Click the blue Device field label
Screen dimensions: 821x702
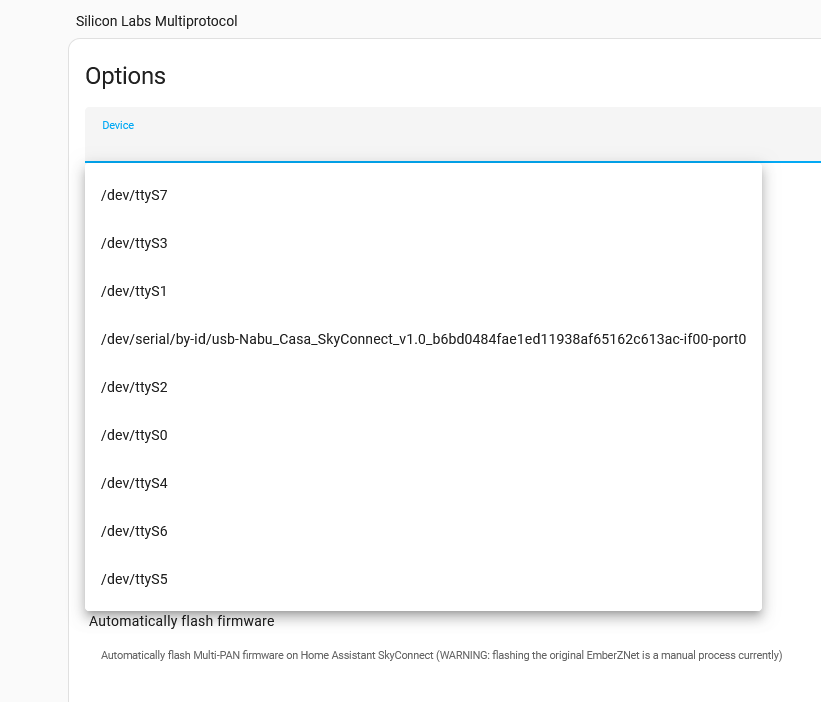pos(118,125)
